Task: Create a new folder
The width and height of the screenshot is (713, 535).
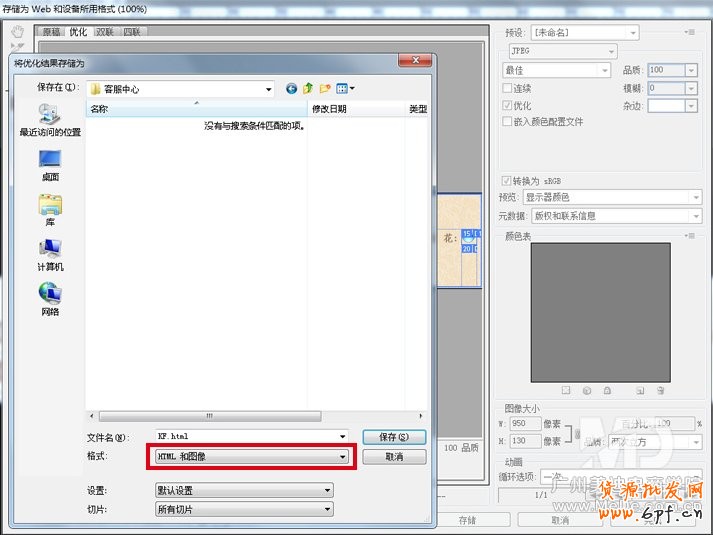Action: (325, 89)
